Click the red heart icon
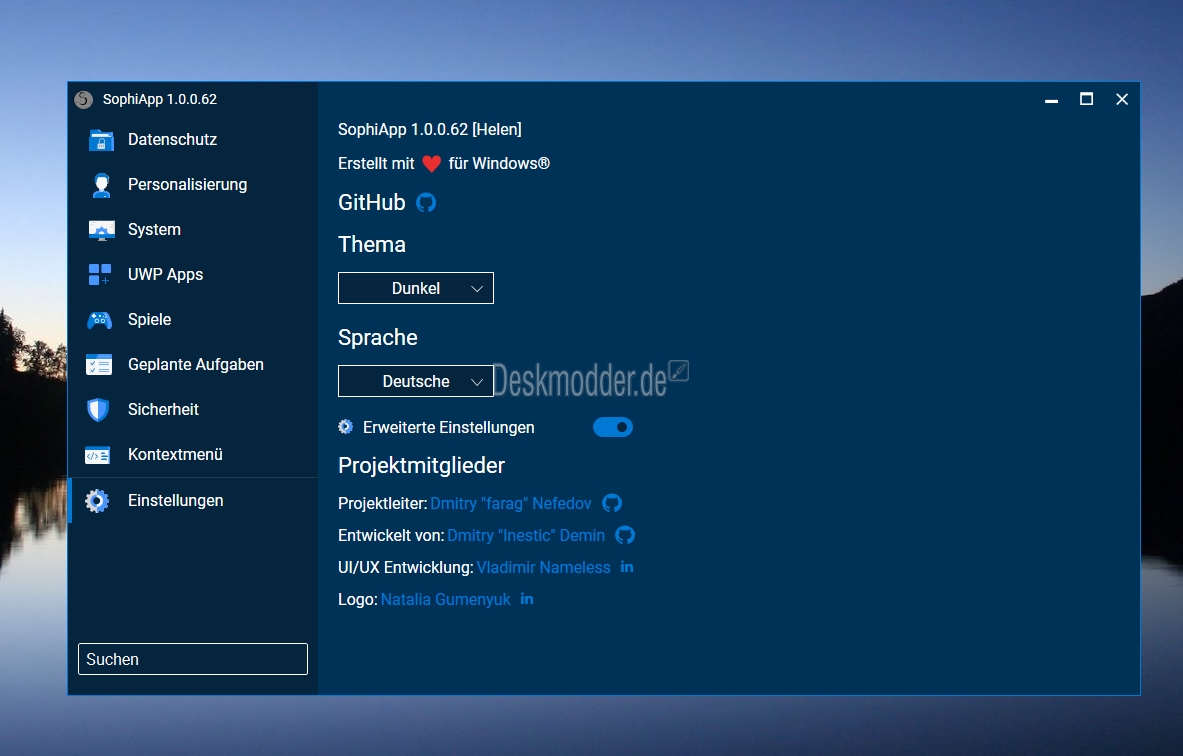The height and width of the screenshot is (756, 1183). coord(432,164)
